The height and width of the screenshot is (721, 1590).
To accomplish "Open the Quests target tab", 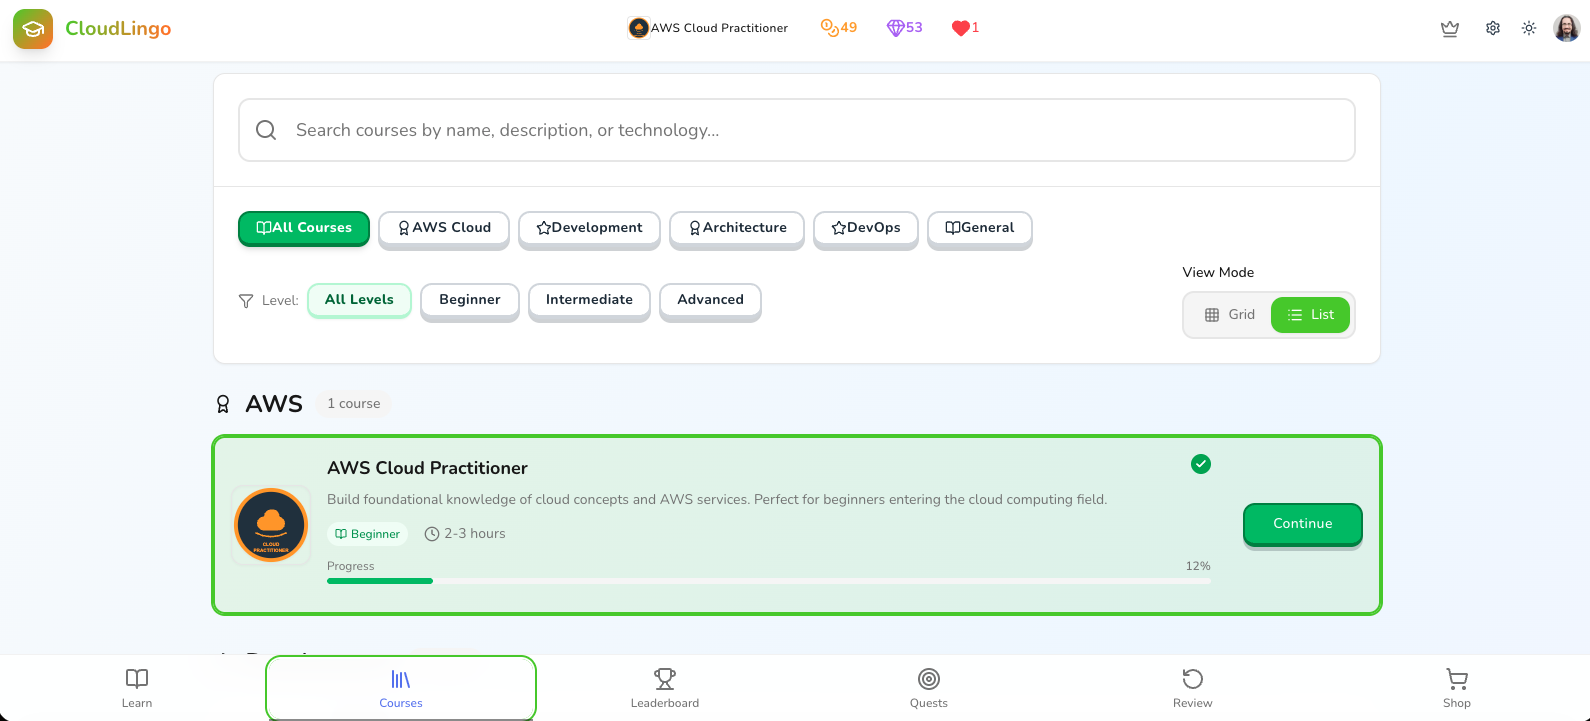I will [929, 688].
